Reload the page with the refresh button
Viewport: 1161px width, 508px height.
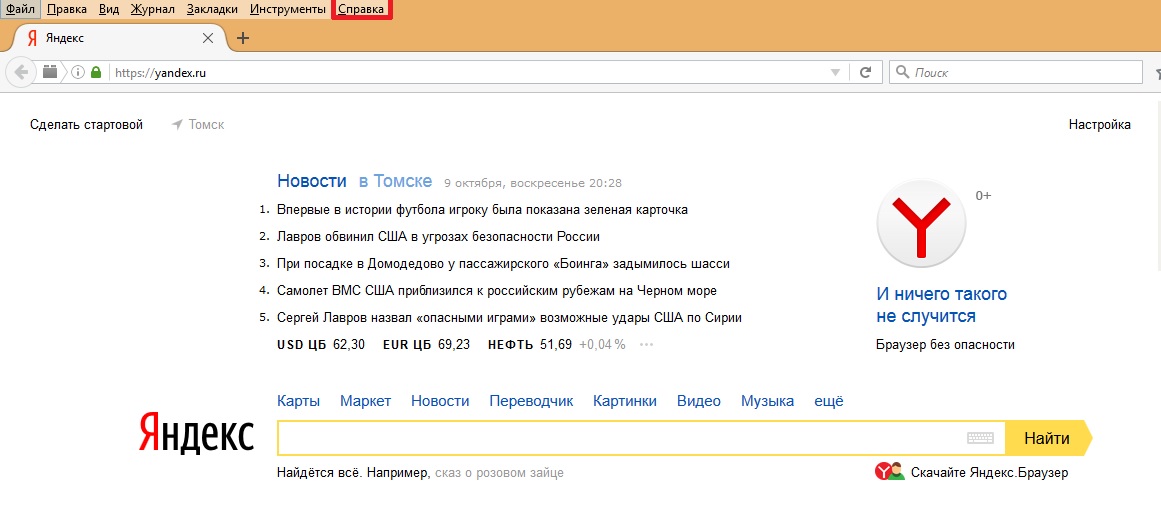pos(864,73)
